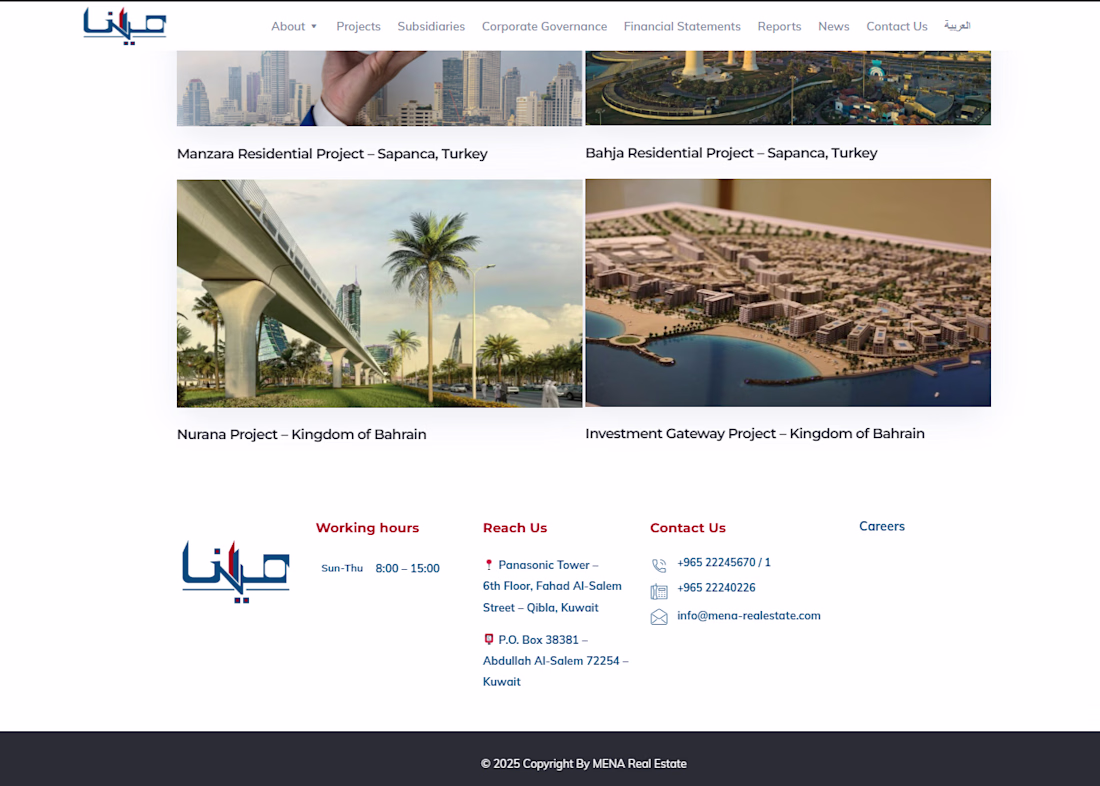
Task: Open the Careers link in the footer
Action: tap(882, 526)
